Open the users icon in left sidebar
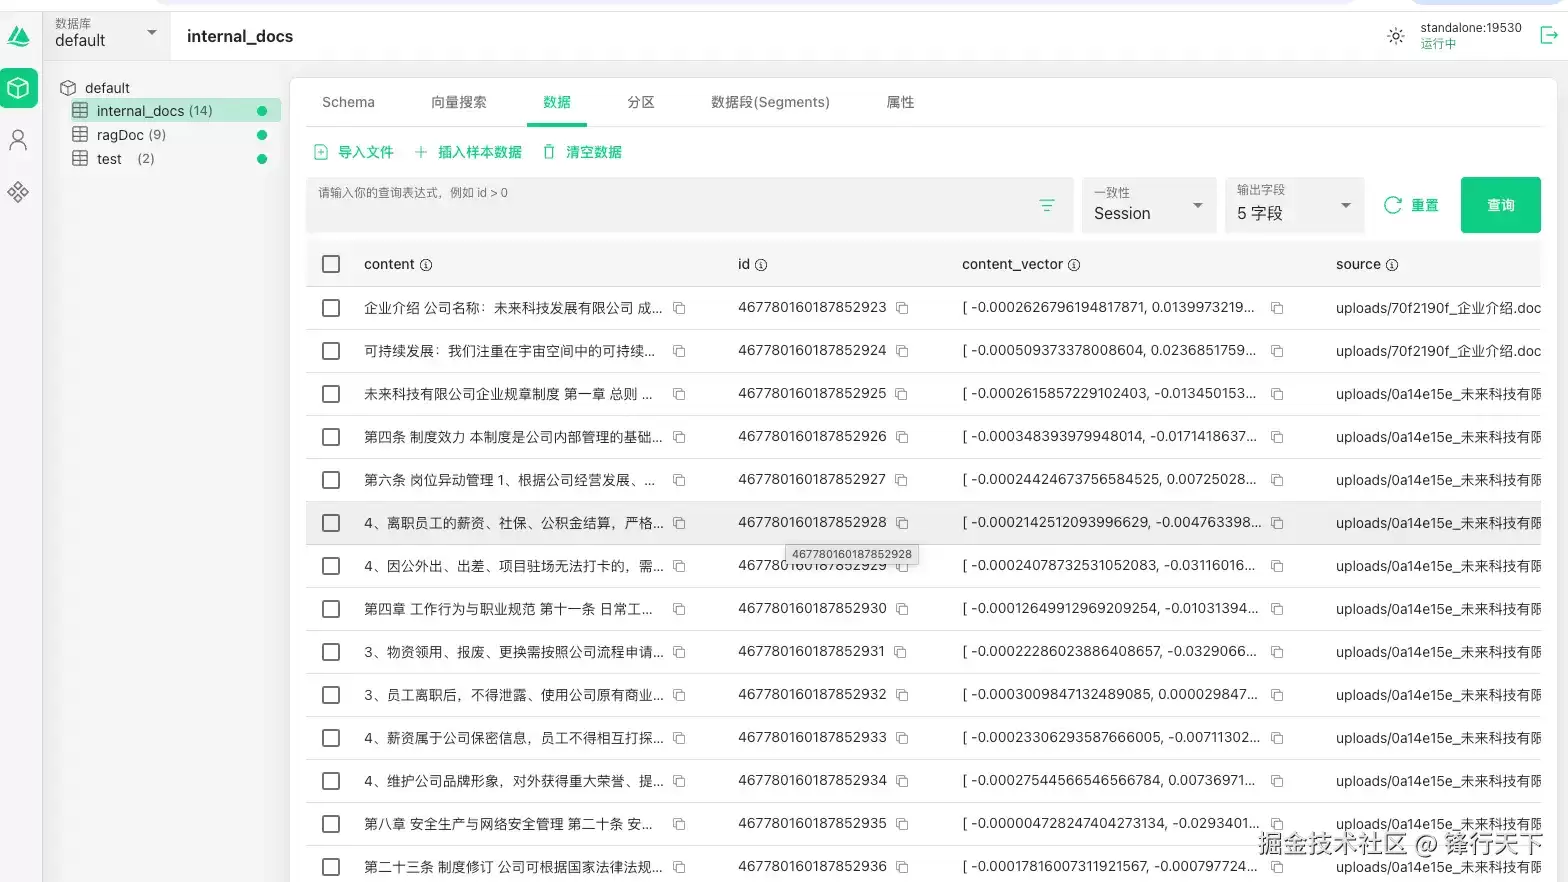 [18, 140]
